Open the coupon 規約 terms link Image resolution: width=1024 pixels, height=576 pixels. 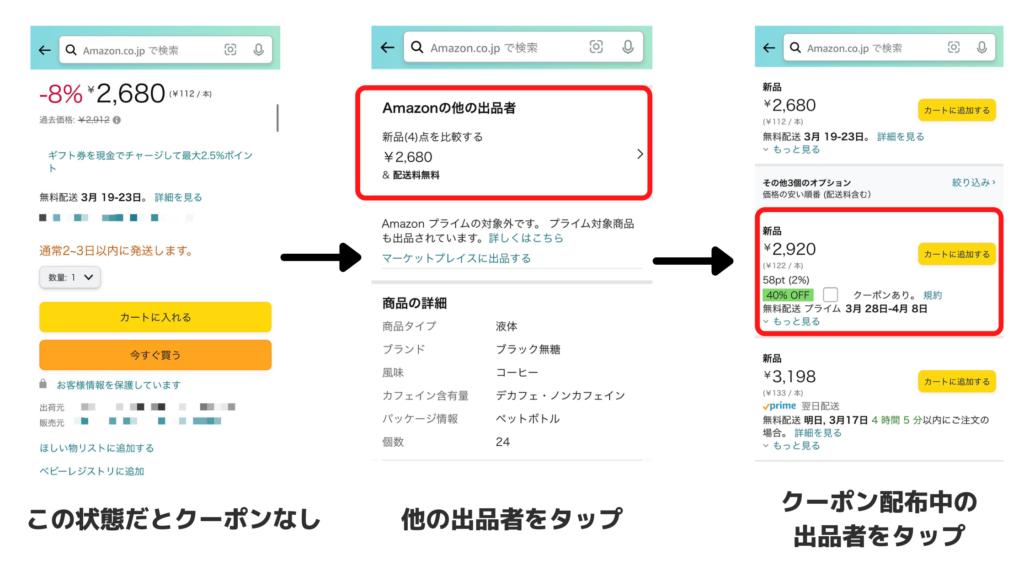pos(933,295)
